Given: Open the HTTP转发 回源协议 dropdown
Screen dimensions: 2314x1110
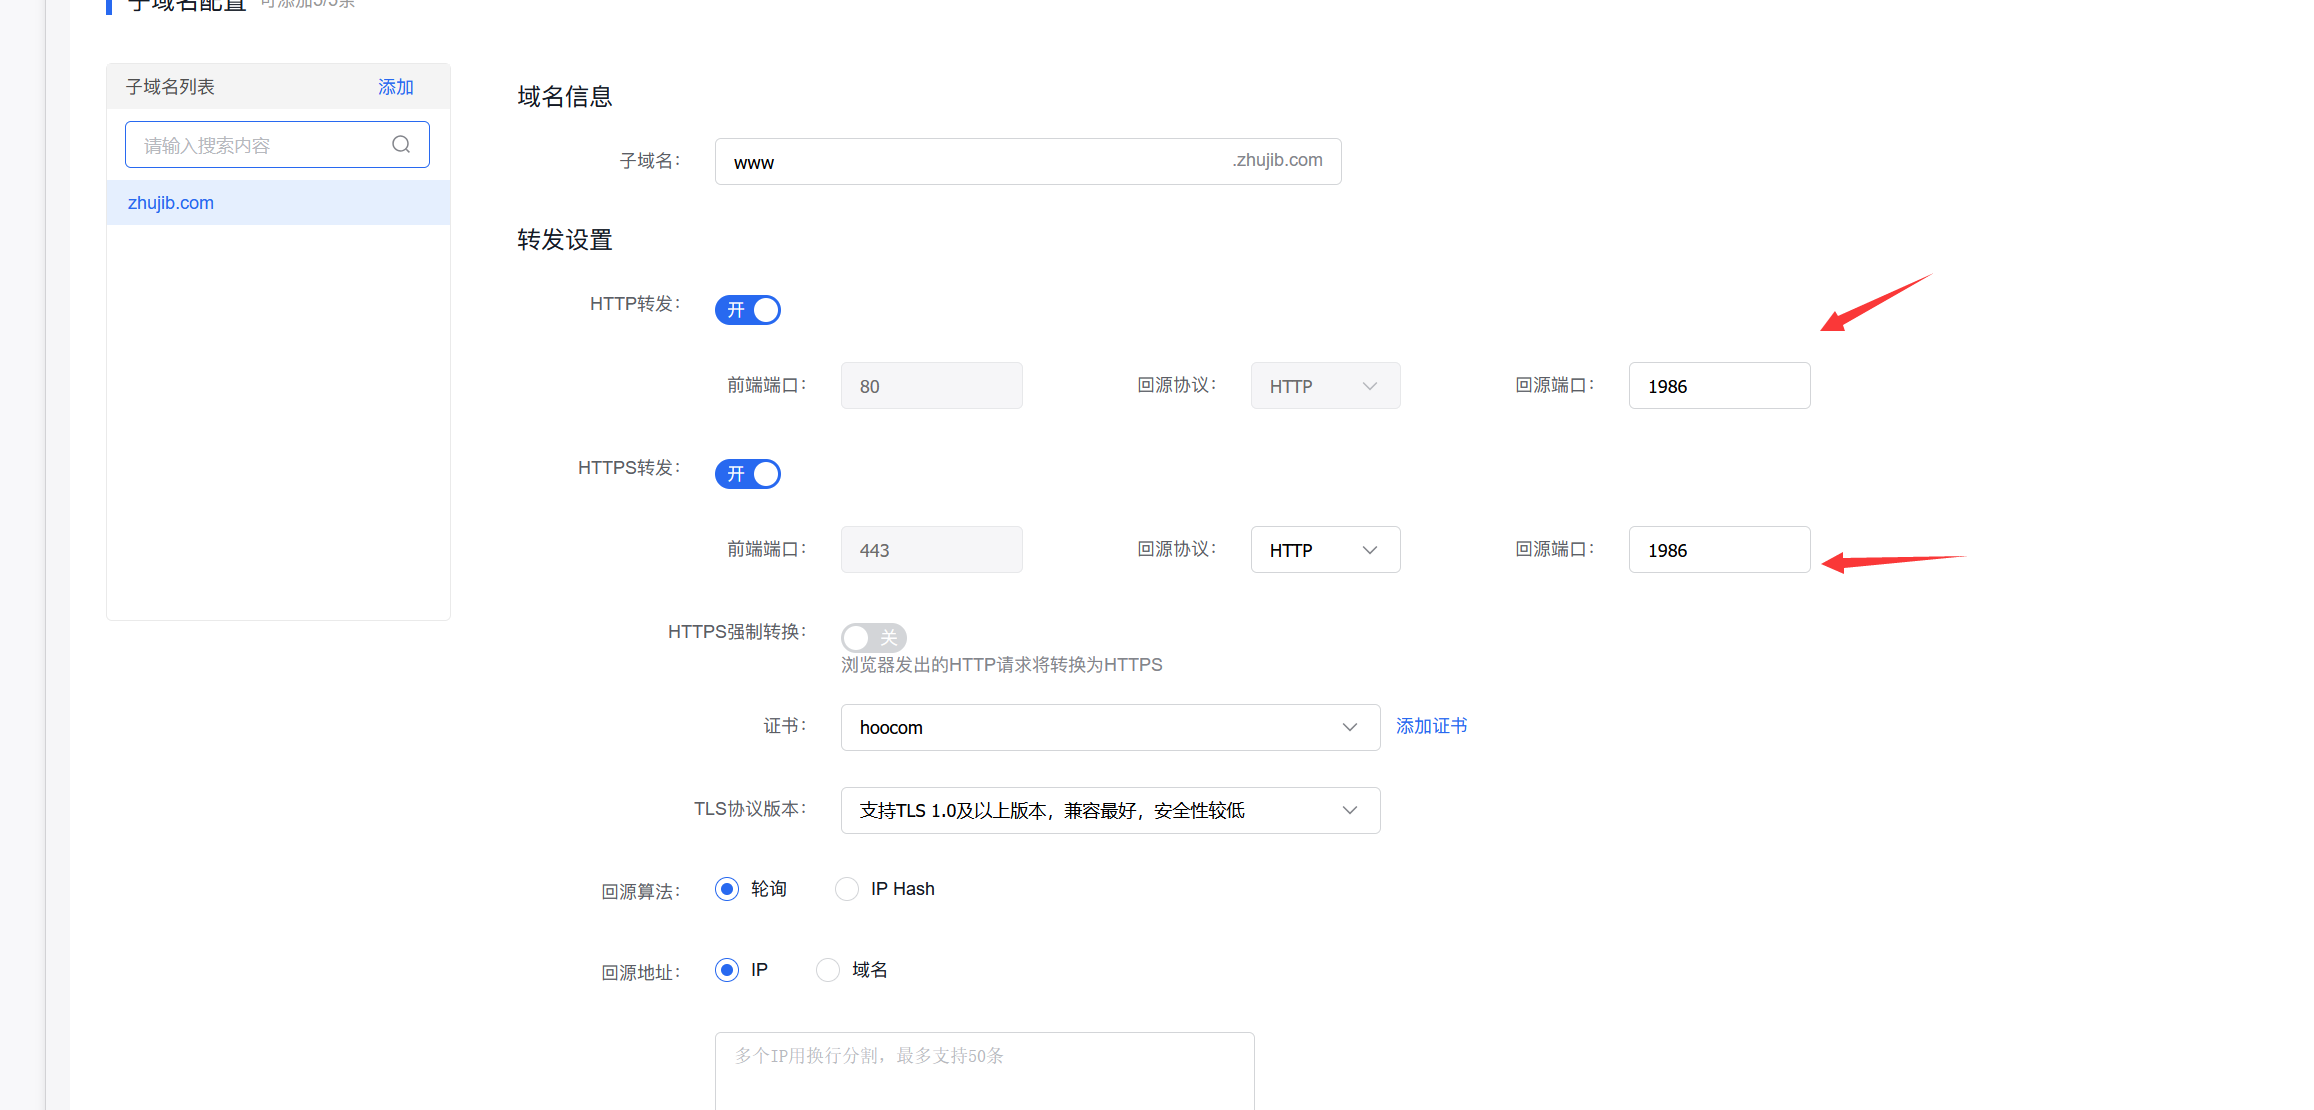Looking at the screenshot, I should coord(1326,386).
